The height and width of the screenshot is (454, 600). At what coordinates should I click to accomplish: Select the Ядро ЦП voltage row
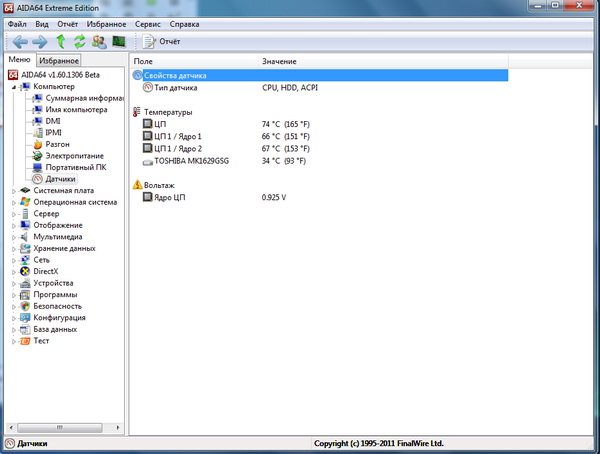point(320,197)
